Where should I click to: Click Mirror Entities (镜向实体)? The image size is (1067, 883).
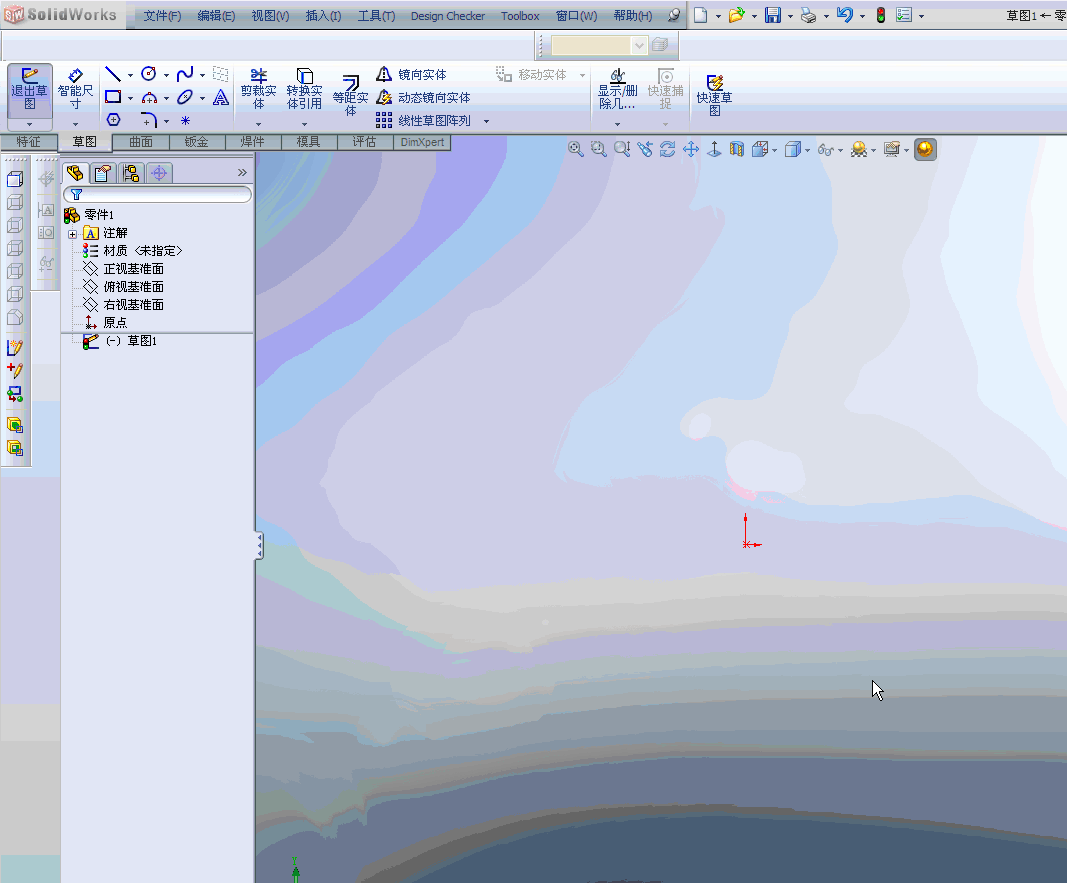tap(412, 74)
